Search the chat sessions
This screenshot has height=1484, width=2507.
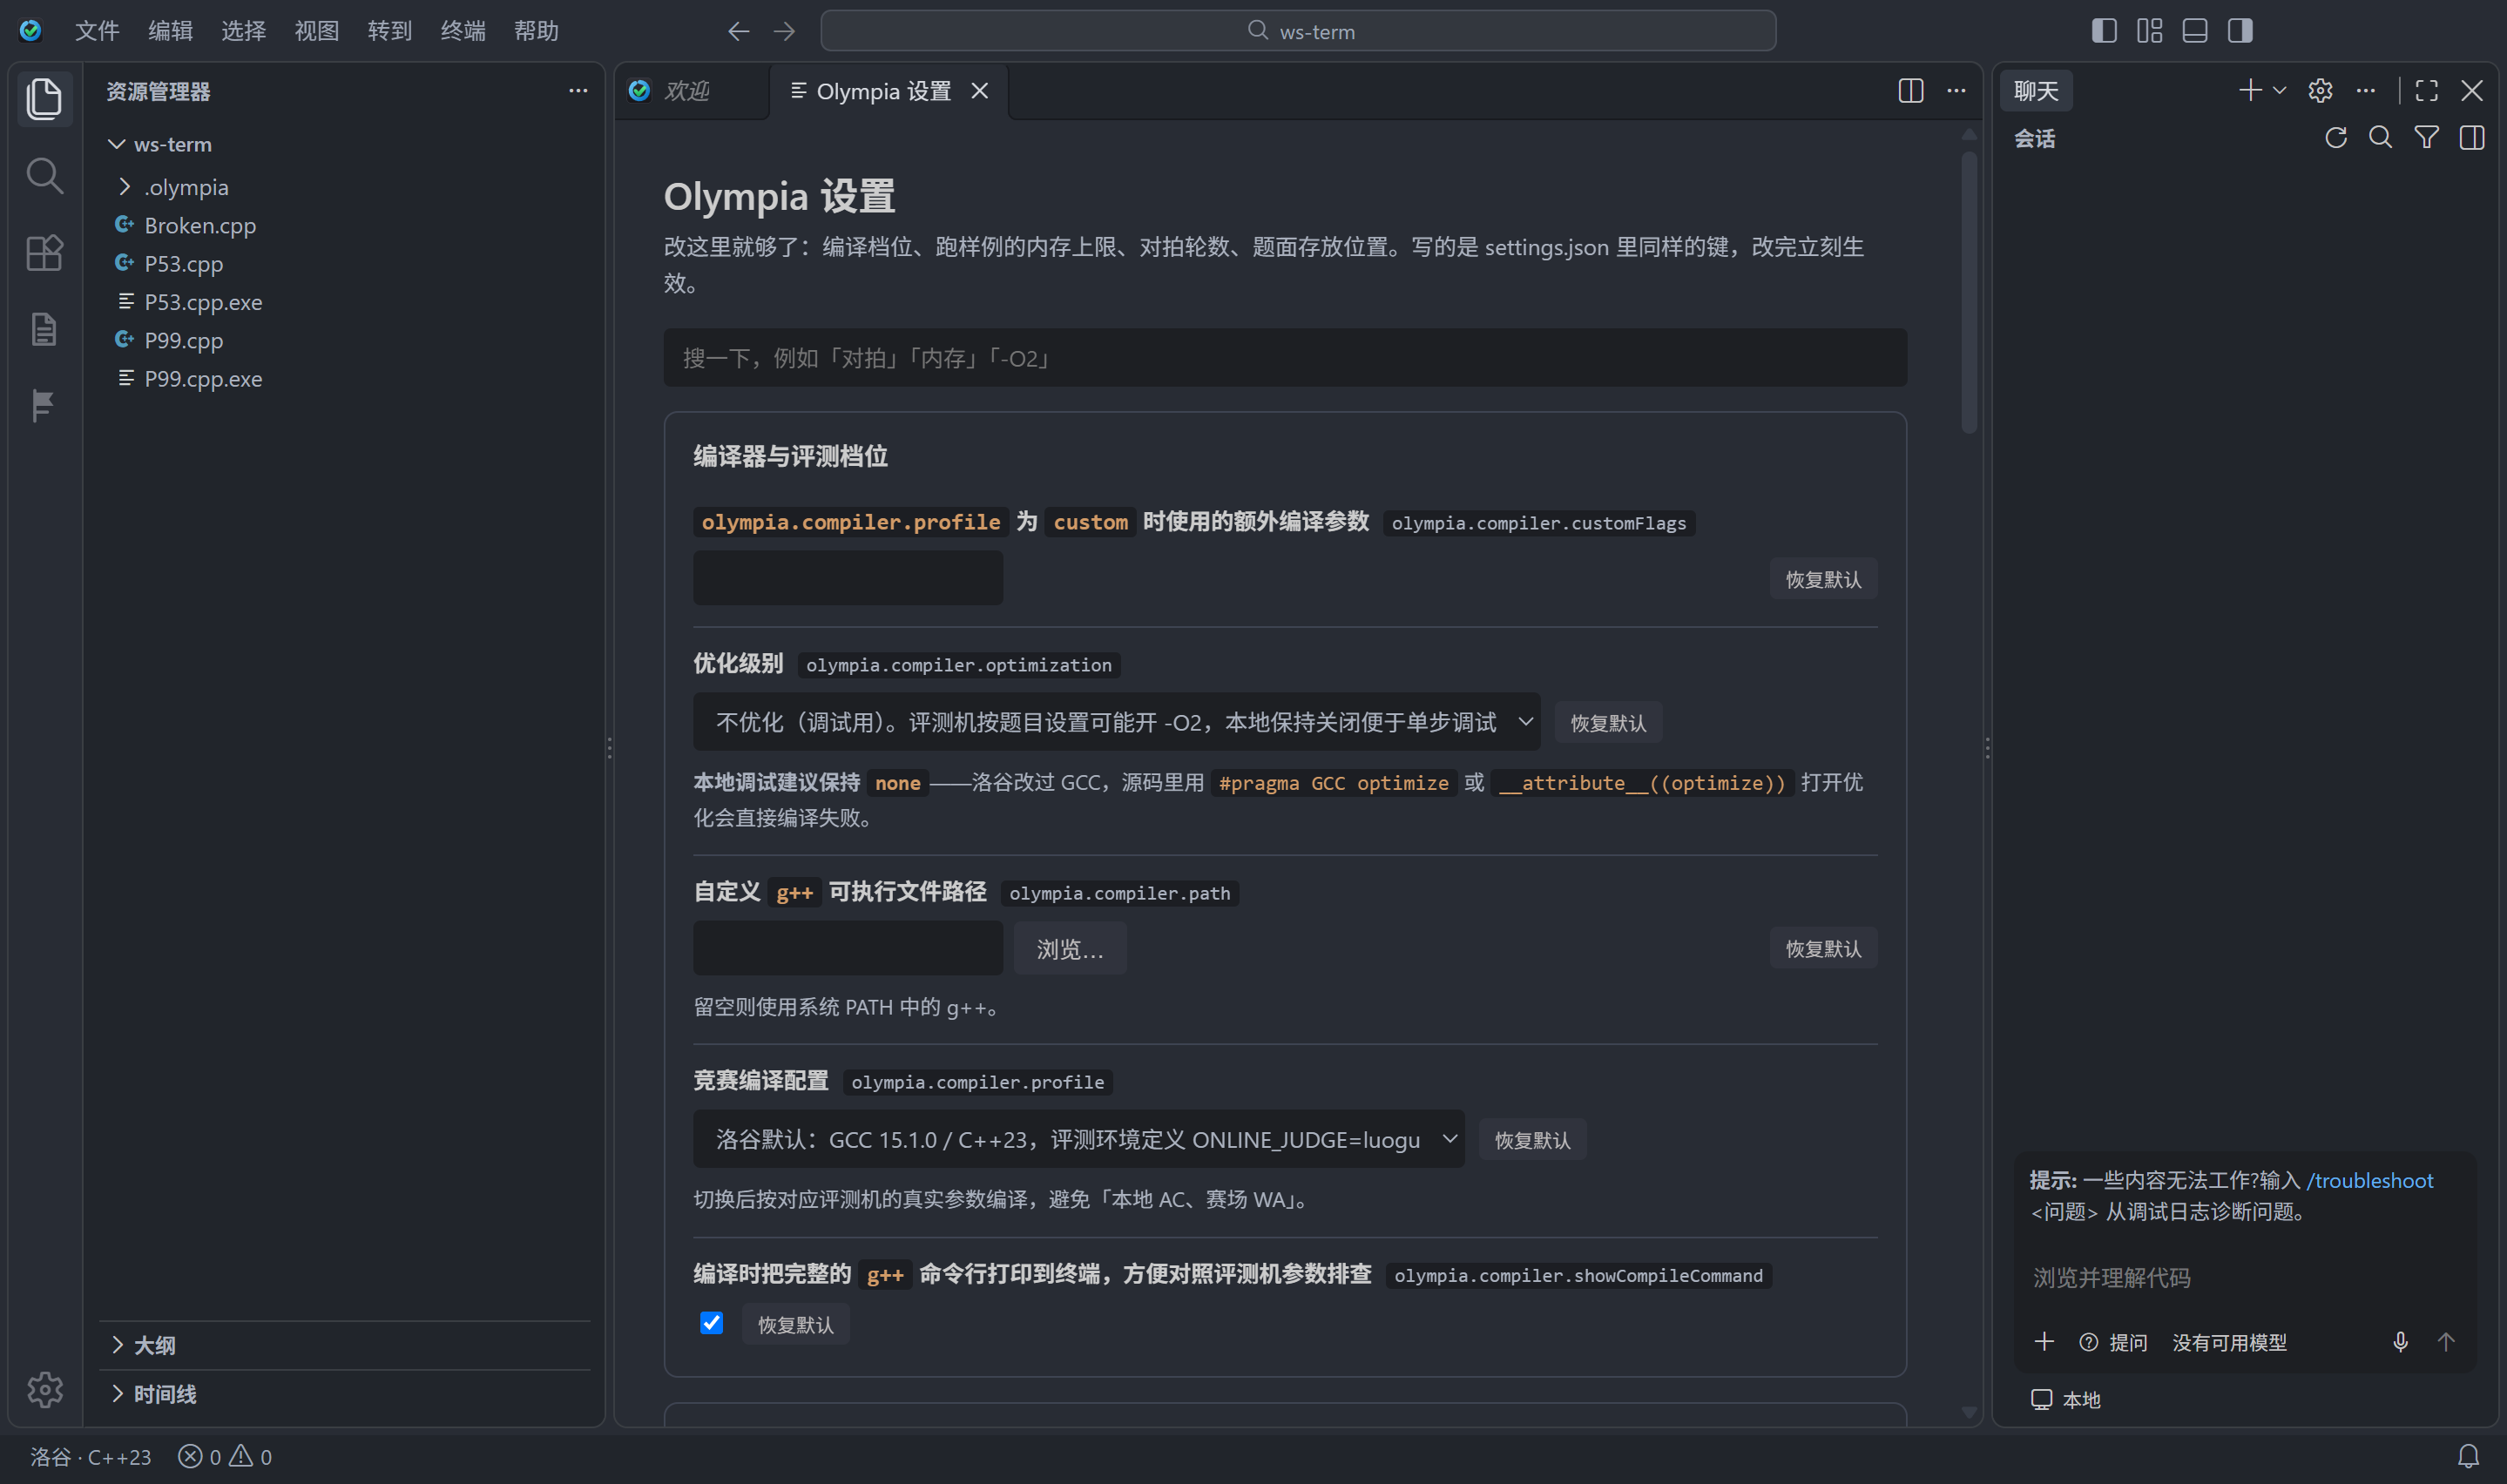(2380, 138)
